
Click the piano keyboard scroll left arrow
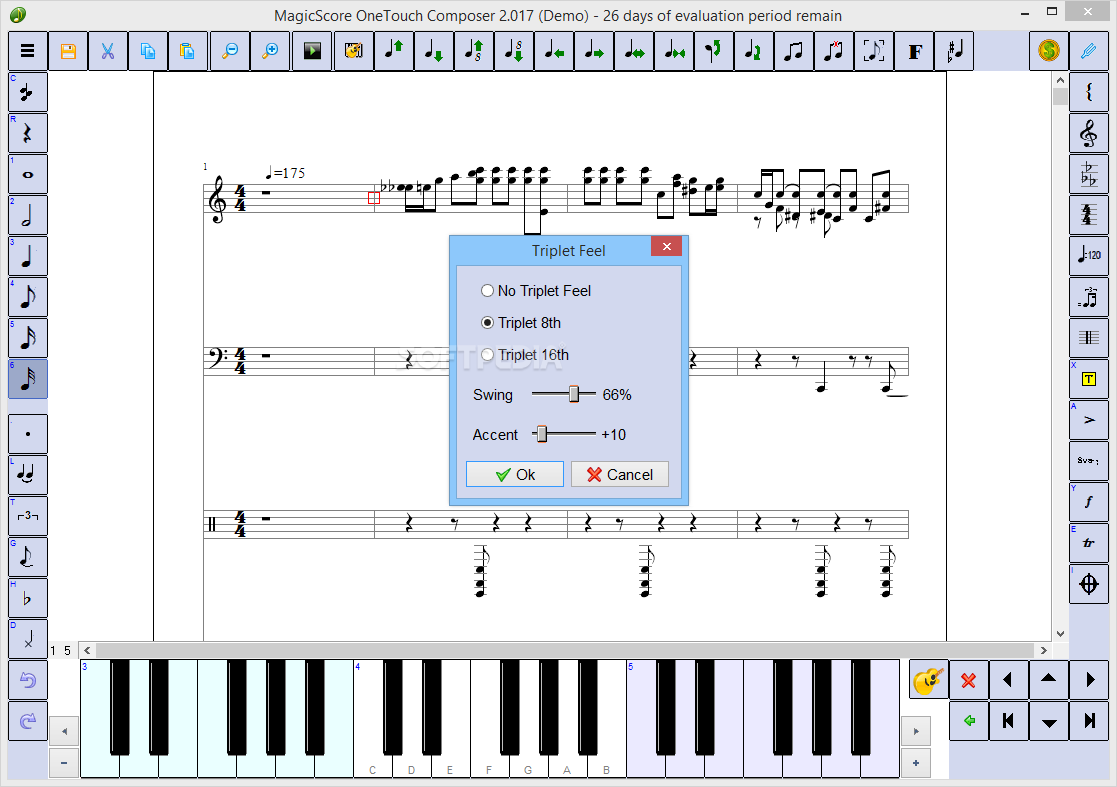64,731
